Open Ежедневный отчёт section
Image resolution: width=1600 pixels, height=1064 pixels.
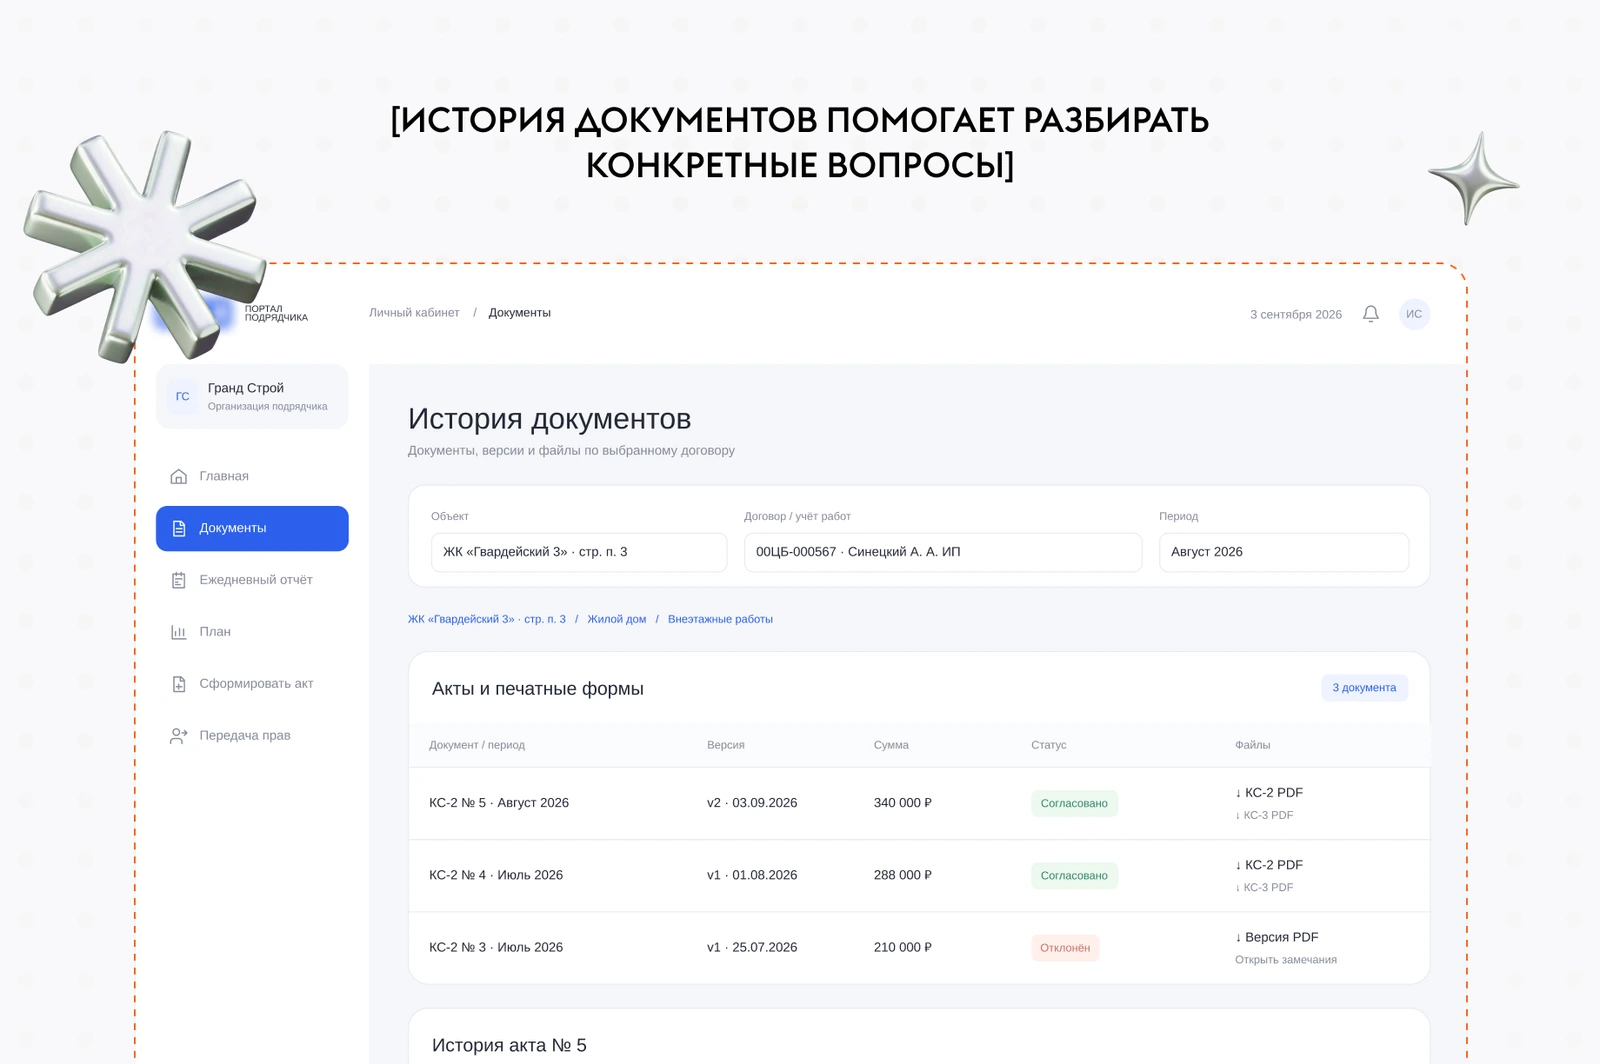252,580
